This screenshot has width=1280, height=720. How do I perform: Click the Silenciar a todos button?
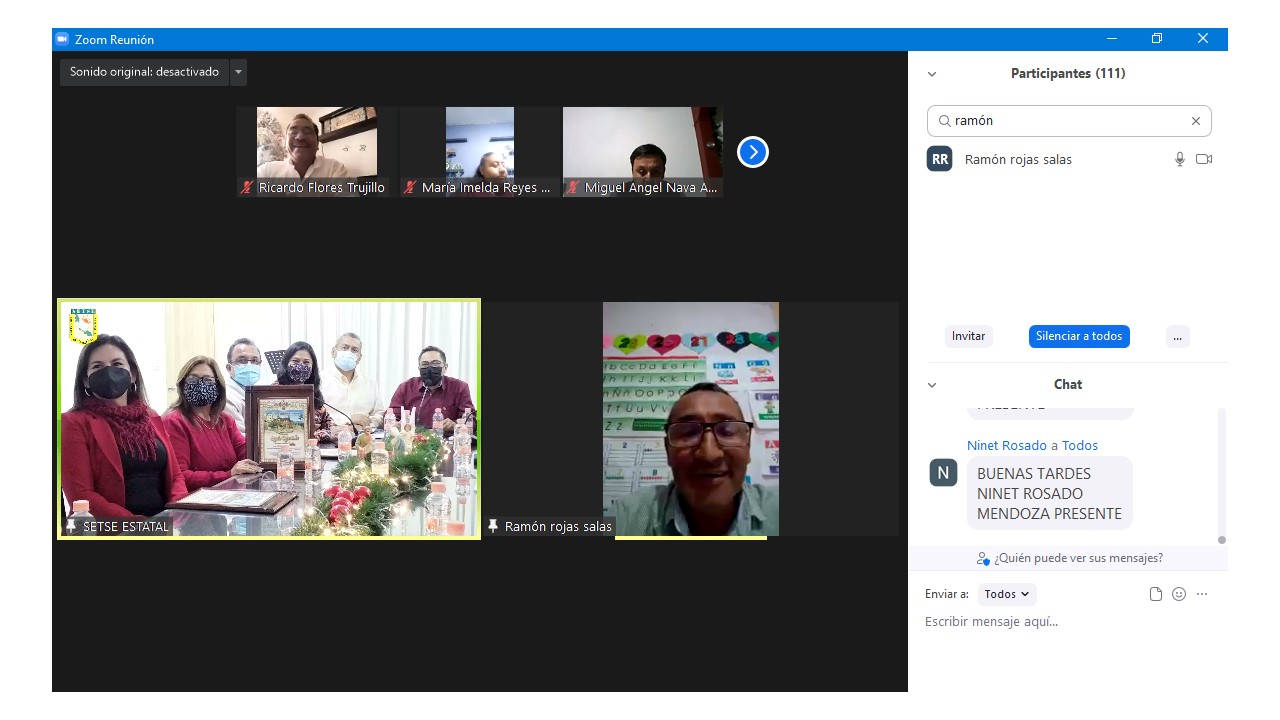coord(1079,336)
